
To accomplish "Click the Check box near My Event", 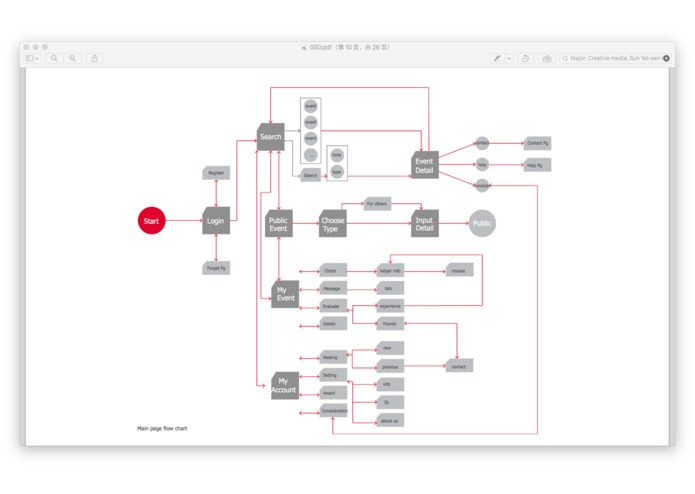I will [x=333, y=270].
